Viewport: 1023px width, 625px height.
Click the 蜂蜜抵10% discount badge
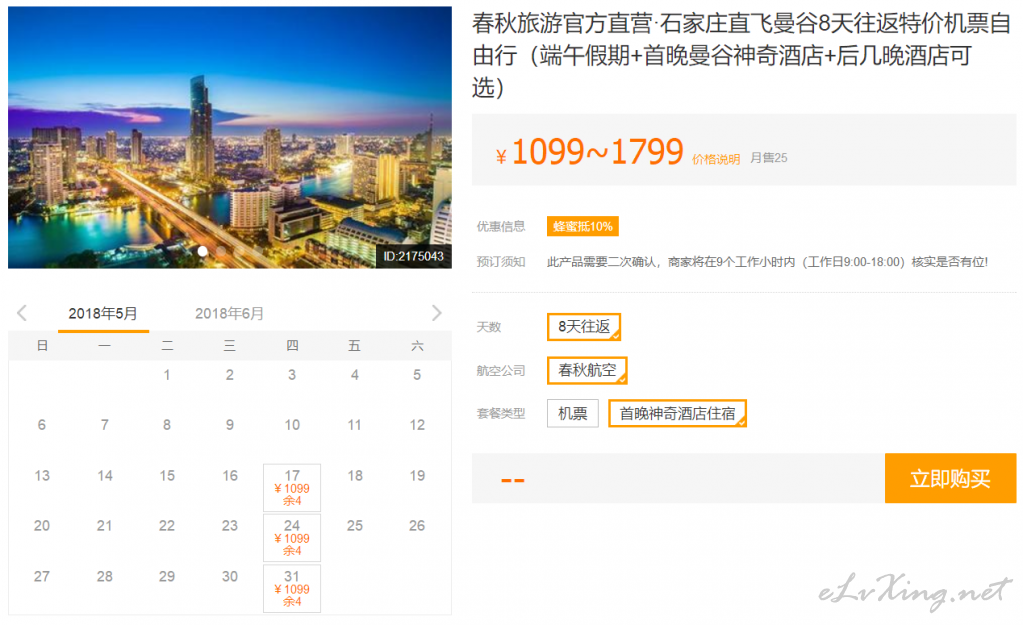click(583, 226)
